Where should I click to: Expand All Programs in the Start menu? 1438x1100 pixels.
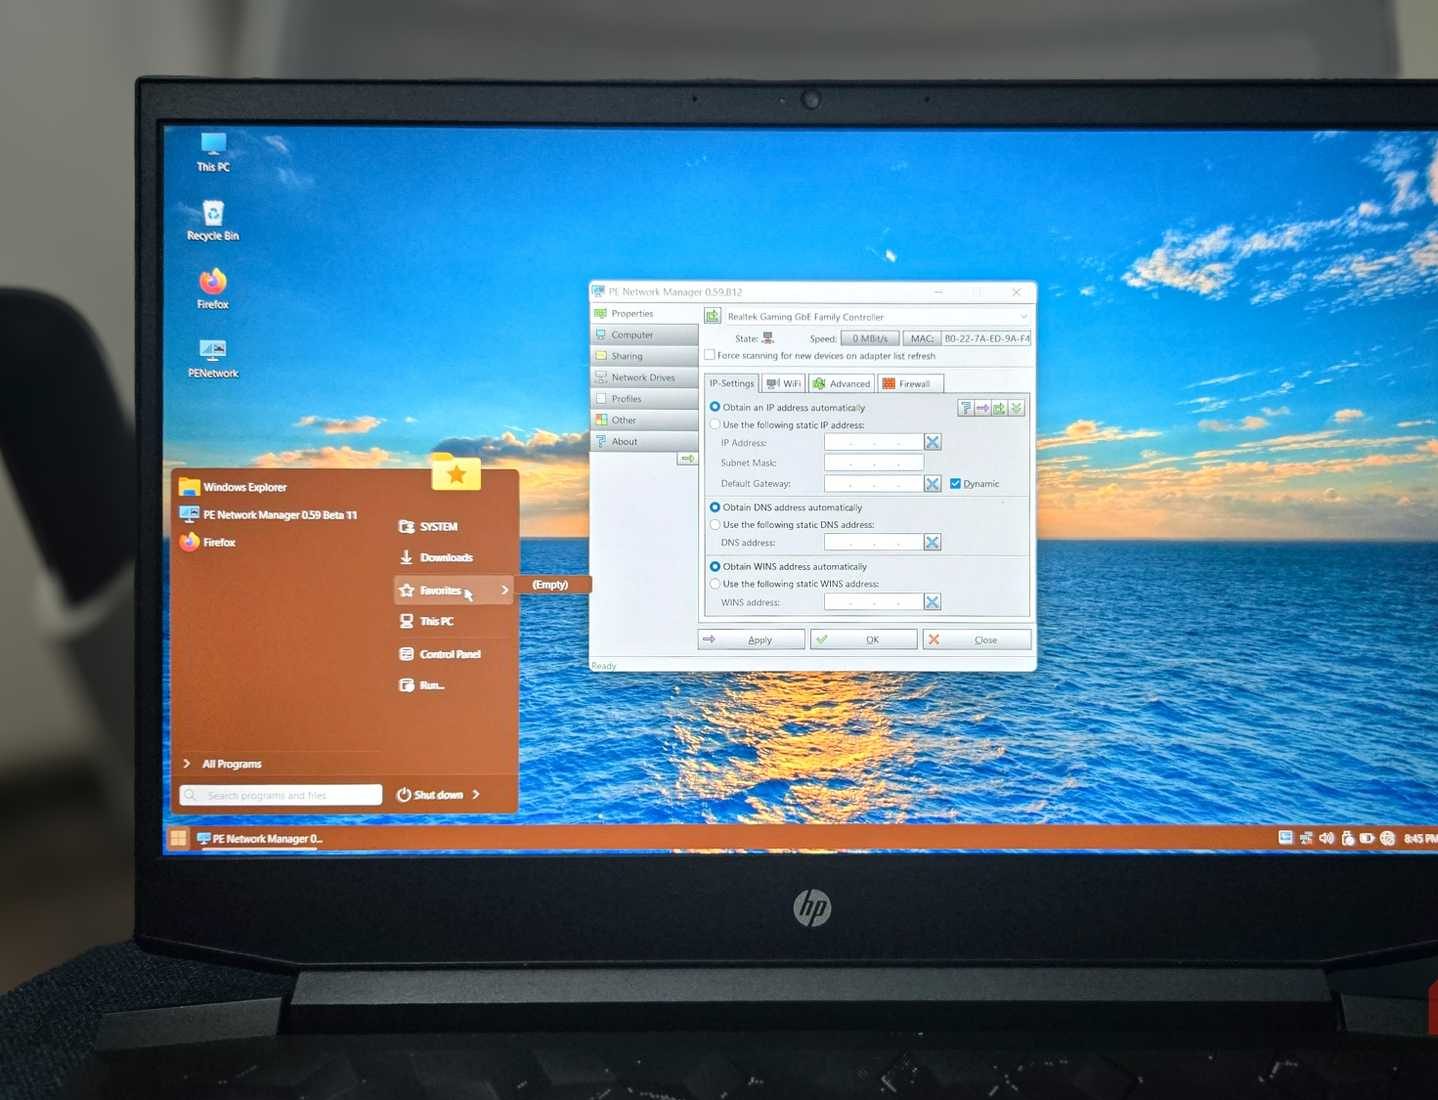pyautogui.click(x=231, y=763)
